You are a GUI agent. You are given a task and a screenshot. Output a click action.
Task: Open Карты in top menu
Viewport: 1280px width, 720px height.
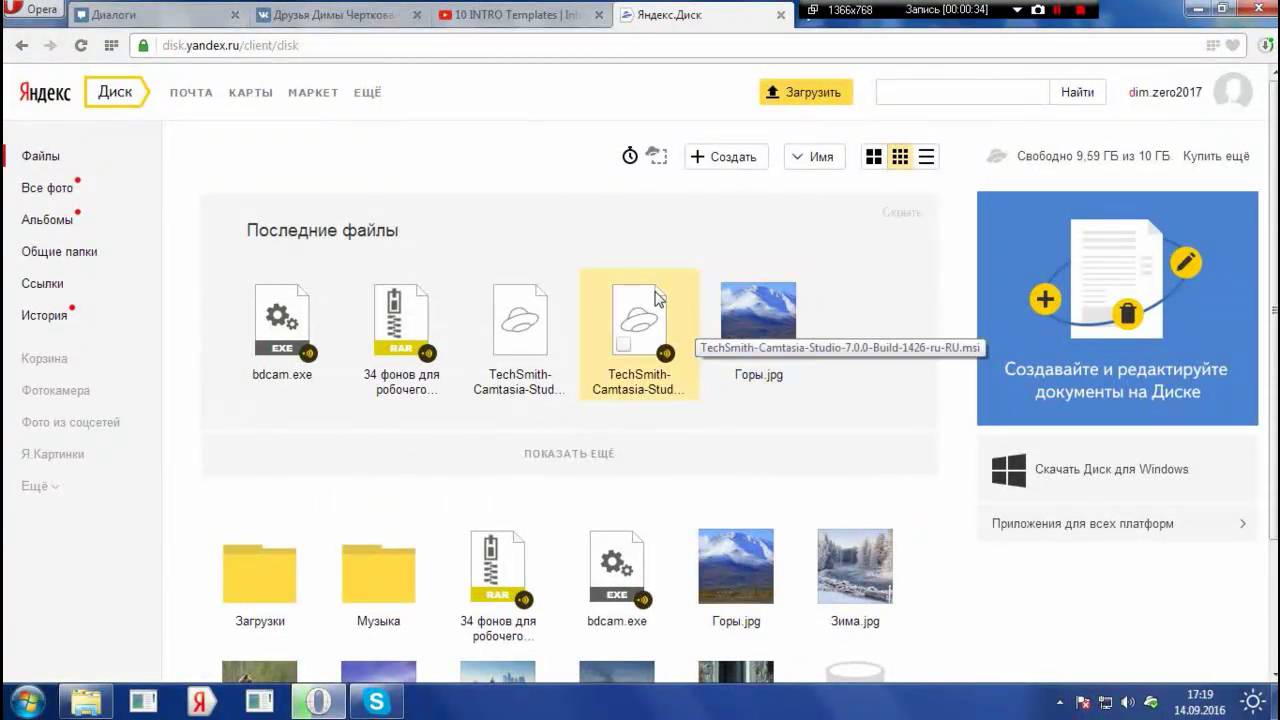coord(250,92)
